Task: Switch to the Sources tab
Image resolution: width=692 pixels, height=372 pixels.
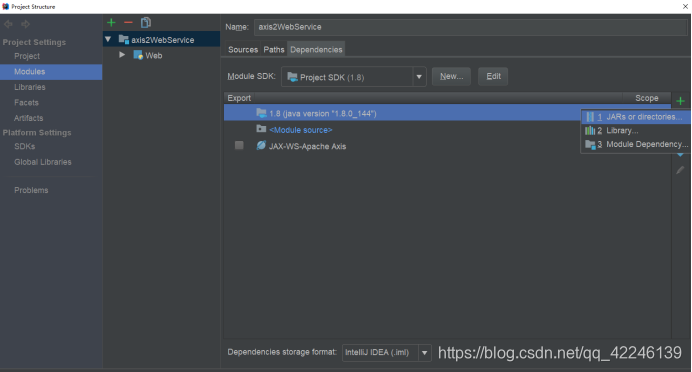Action: (243, 49)
